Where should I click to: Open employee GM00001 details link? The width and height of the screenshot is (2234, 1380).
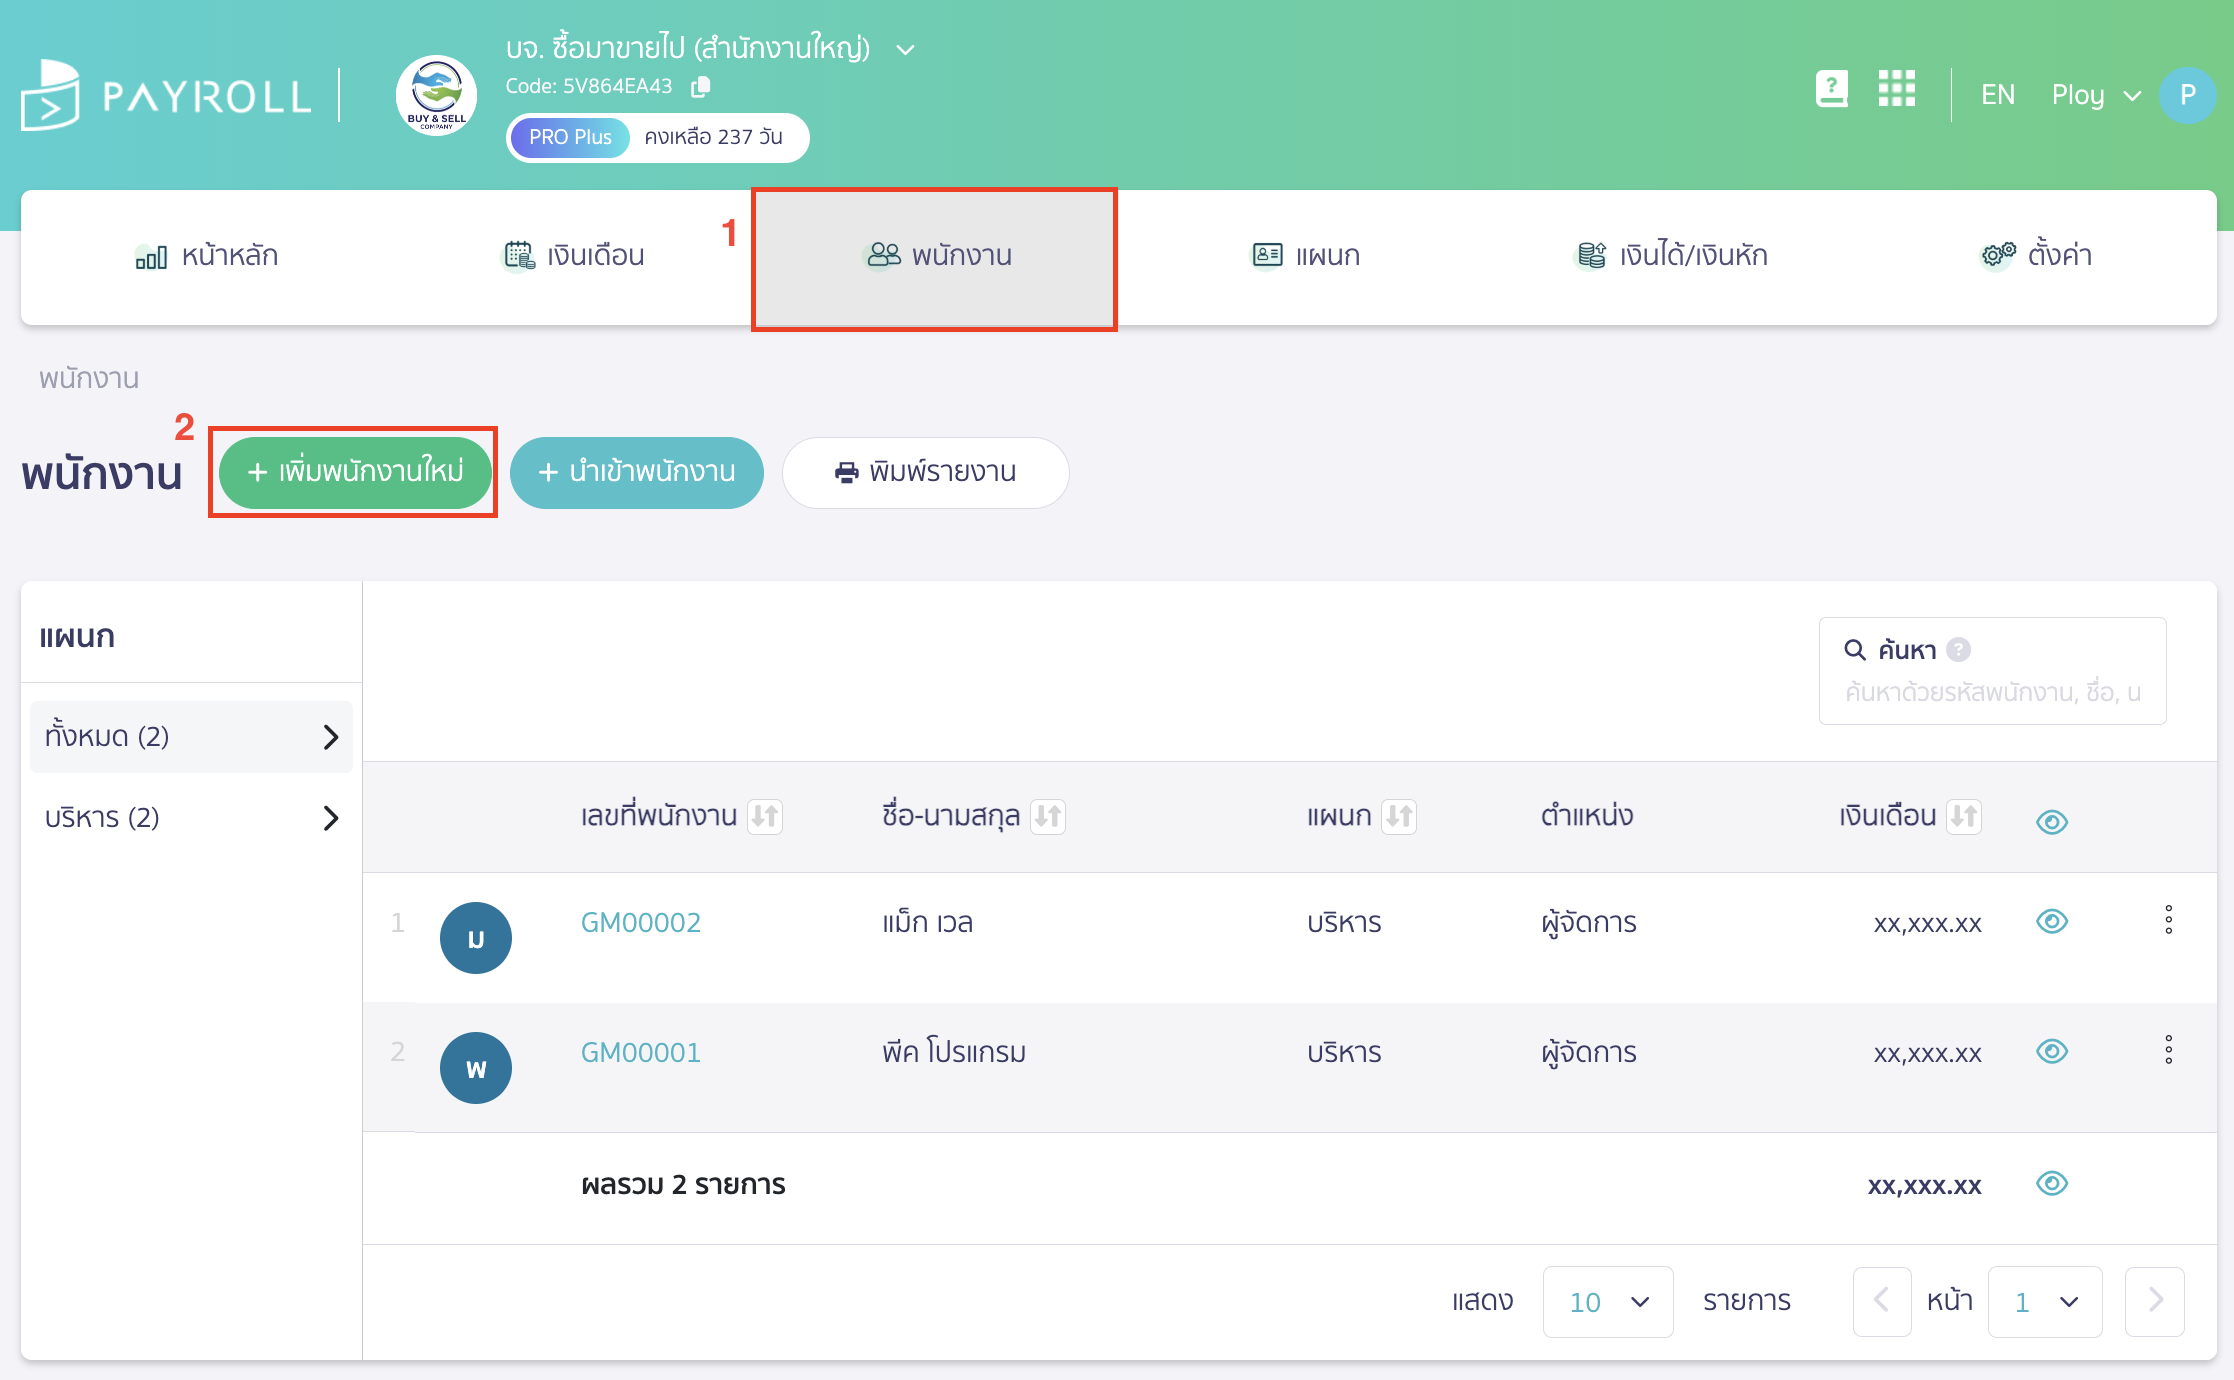[641, 1051]
